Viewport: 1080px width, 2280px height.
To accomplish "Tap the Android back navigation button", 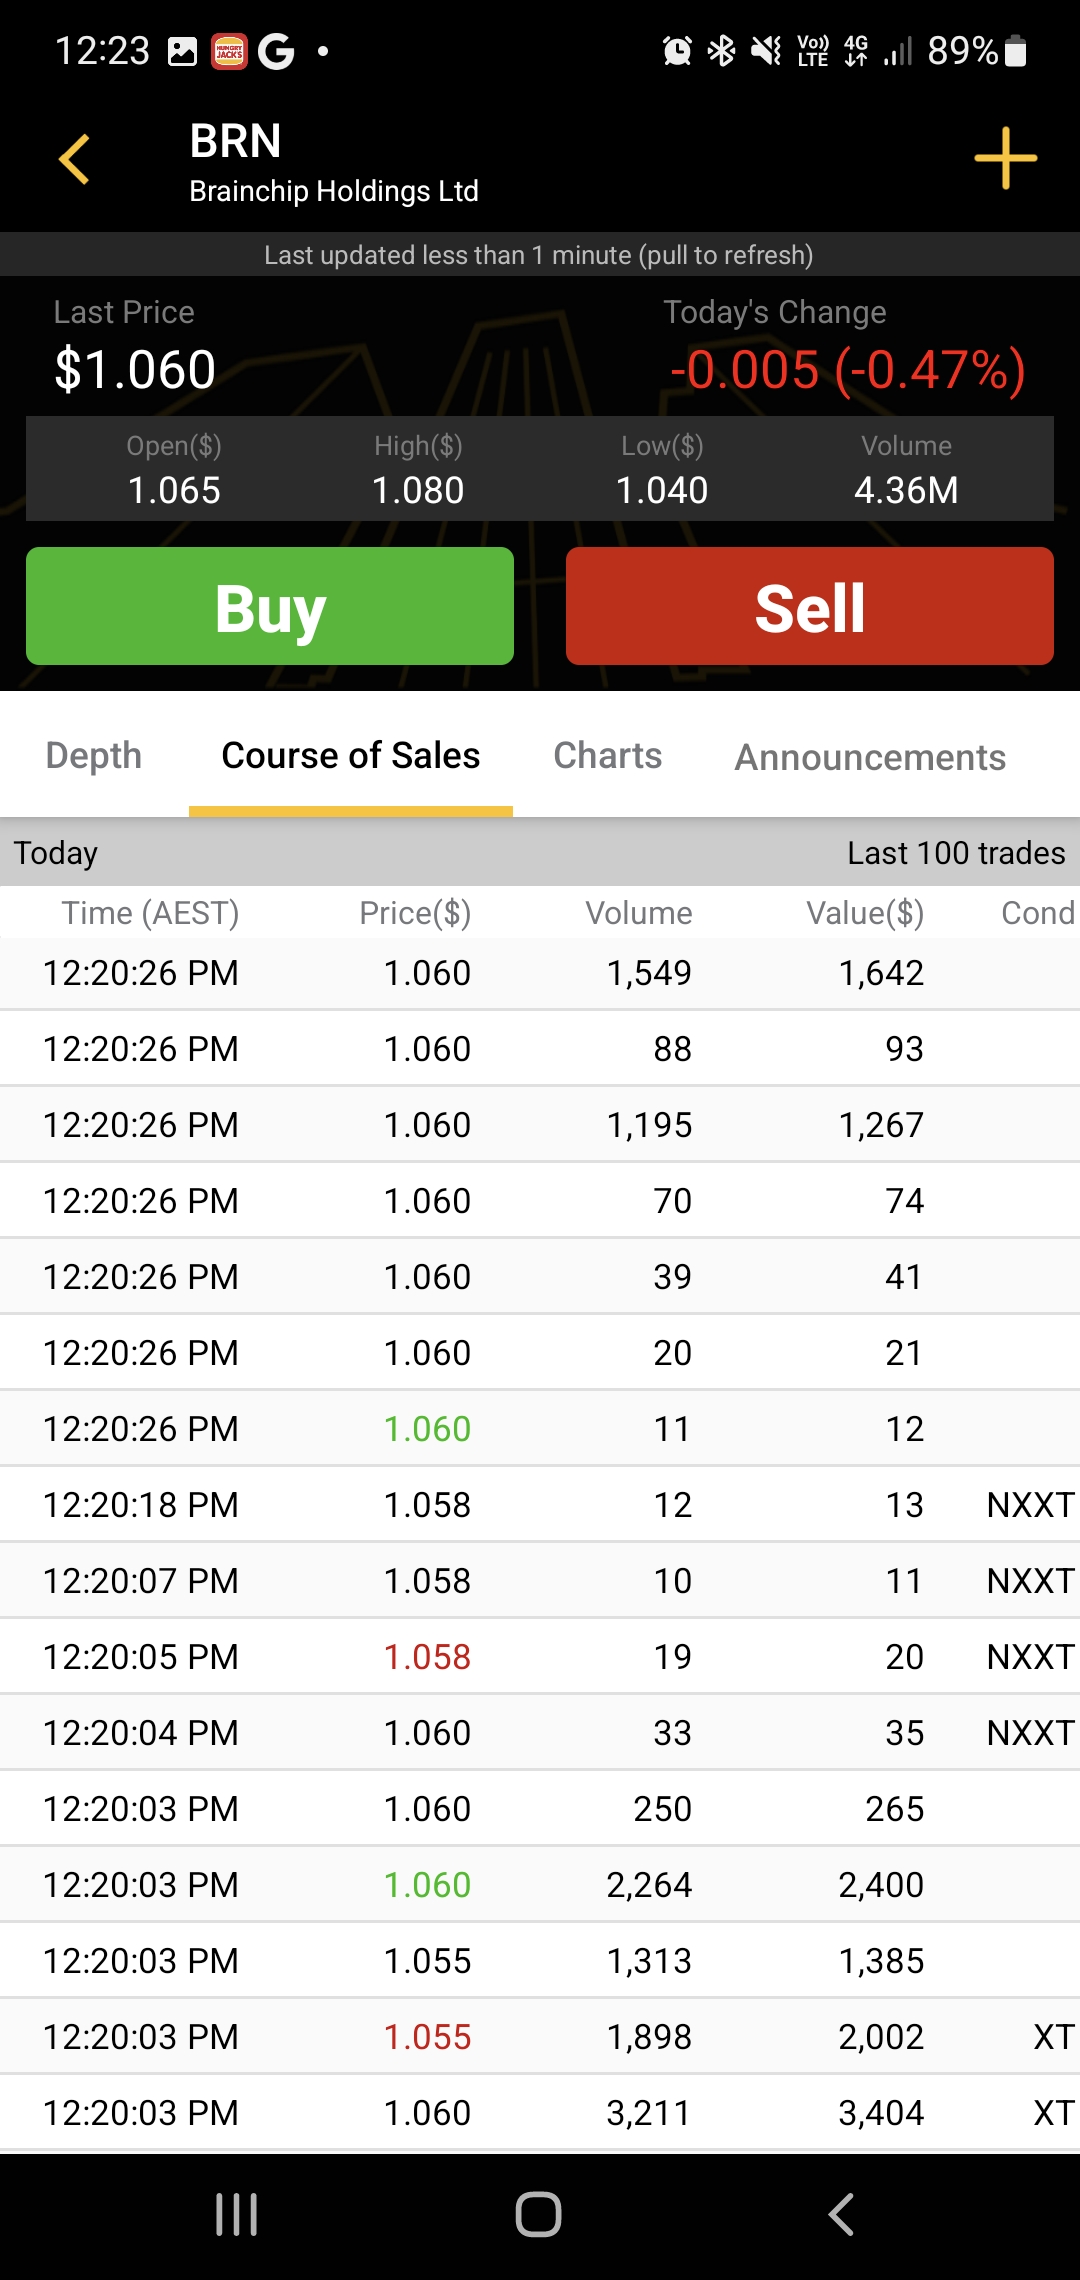I will [841, 2214].
